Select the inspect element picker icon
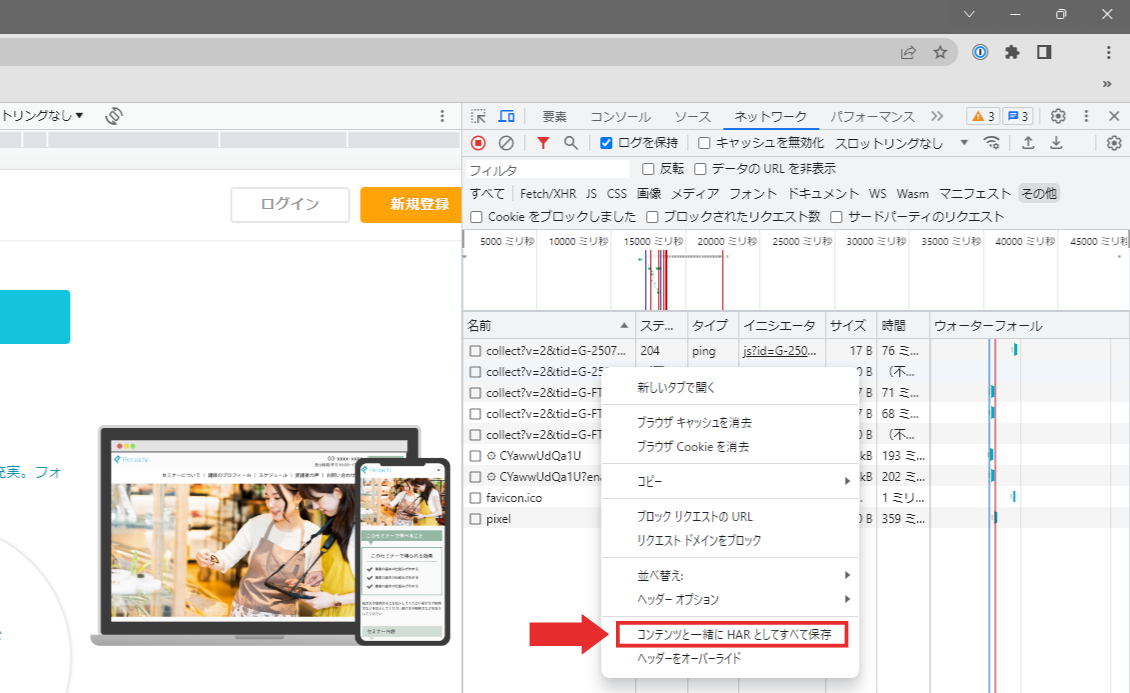This screenshot has height=693, width=1130. (478, 116)
